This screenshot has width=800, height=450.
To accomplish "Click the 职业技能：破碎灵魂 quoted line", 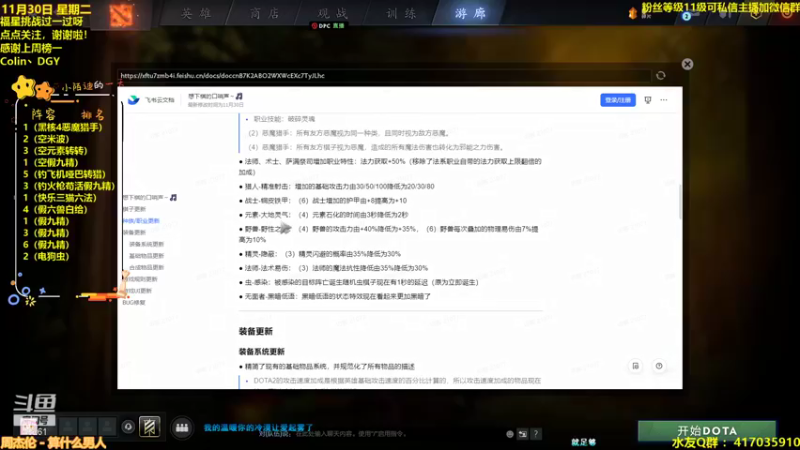I will click(284, 119).
